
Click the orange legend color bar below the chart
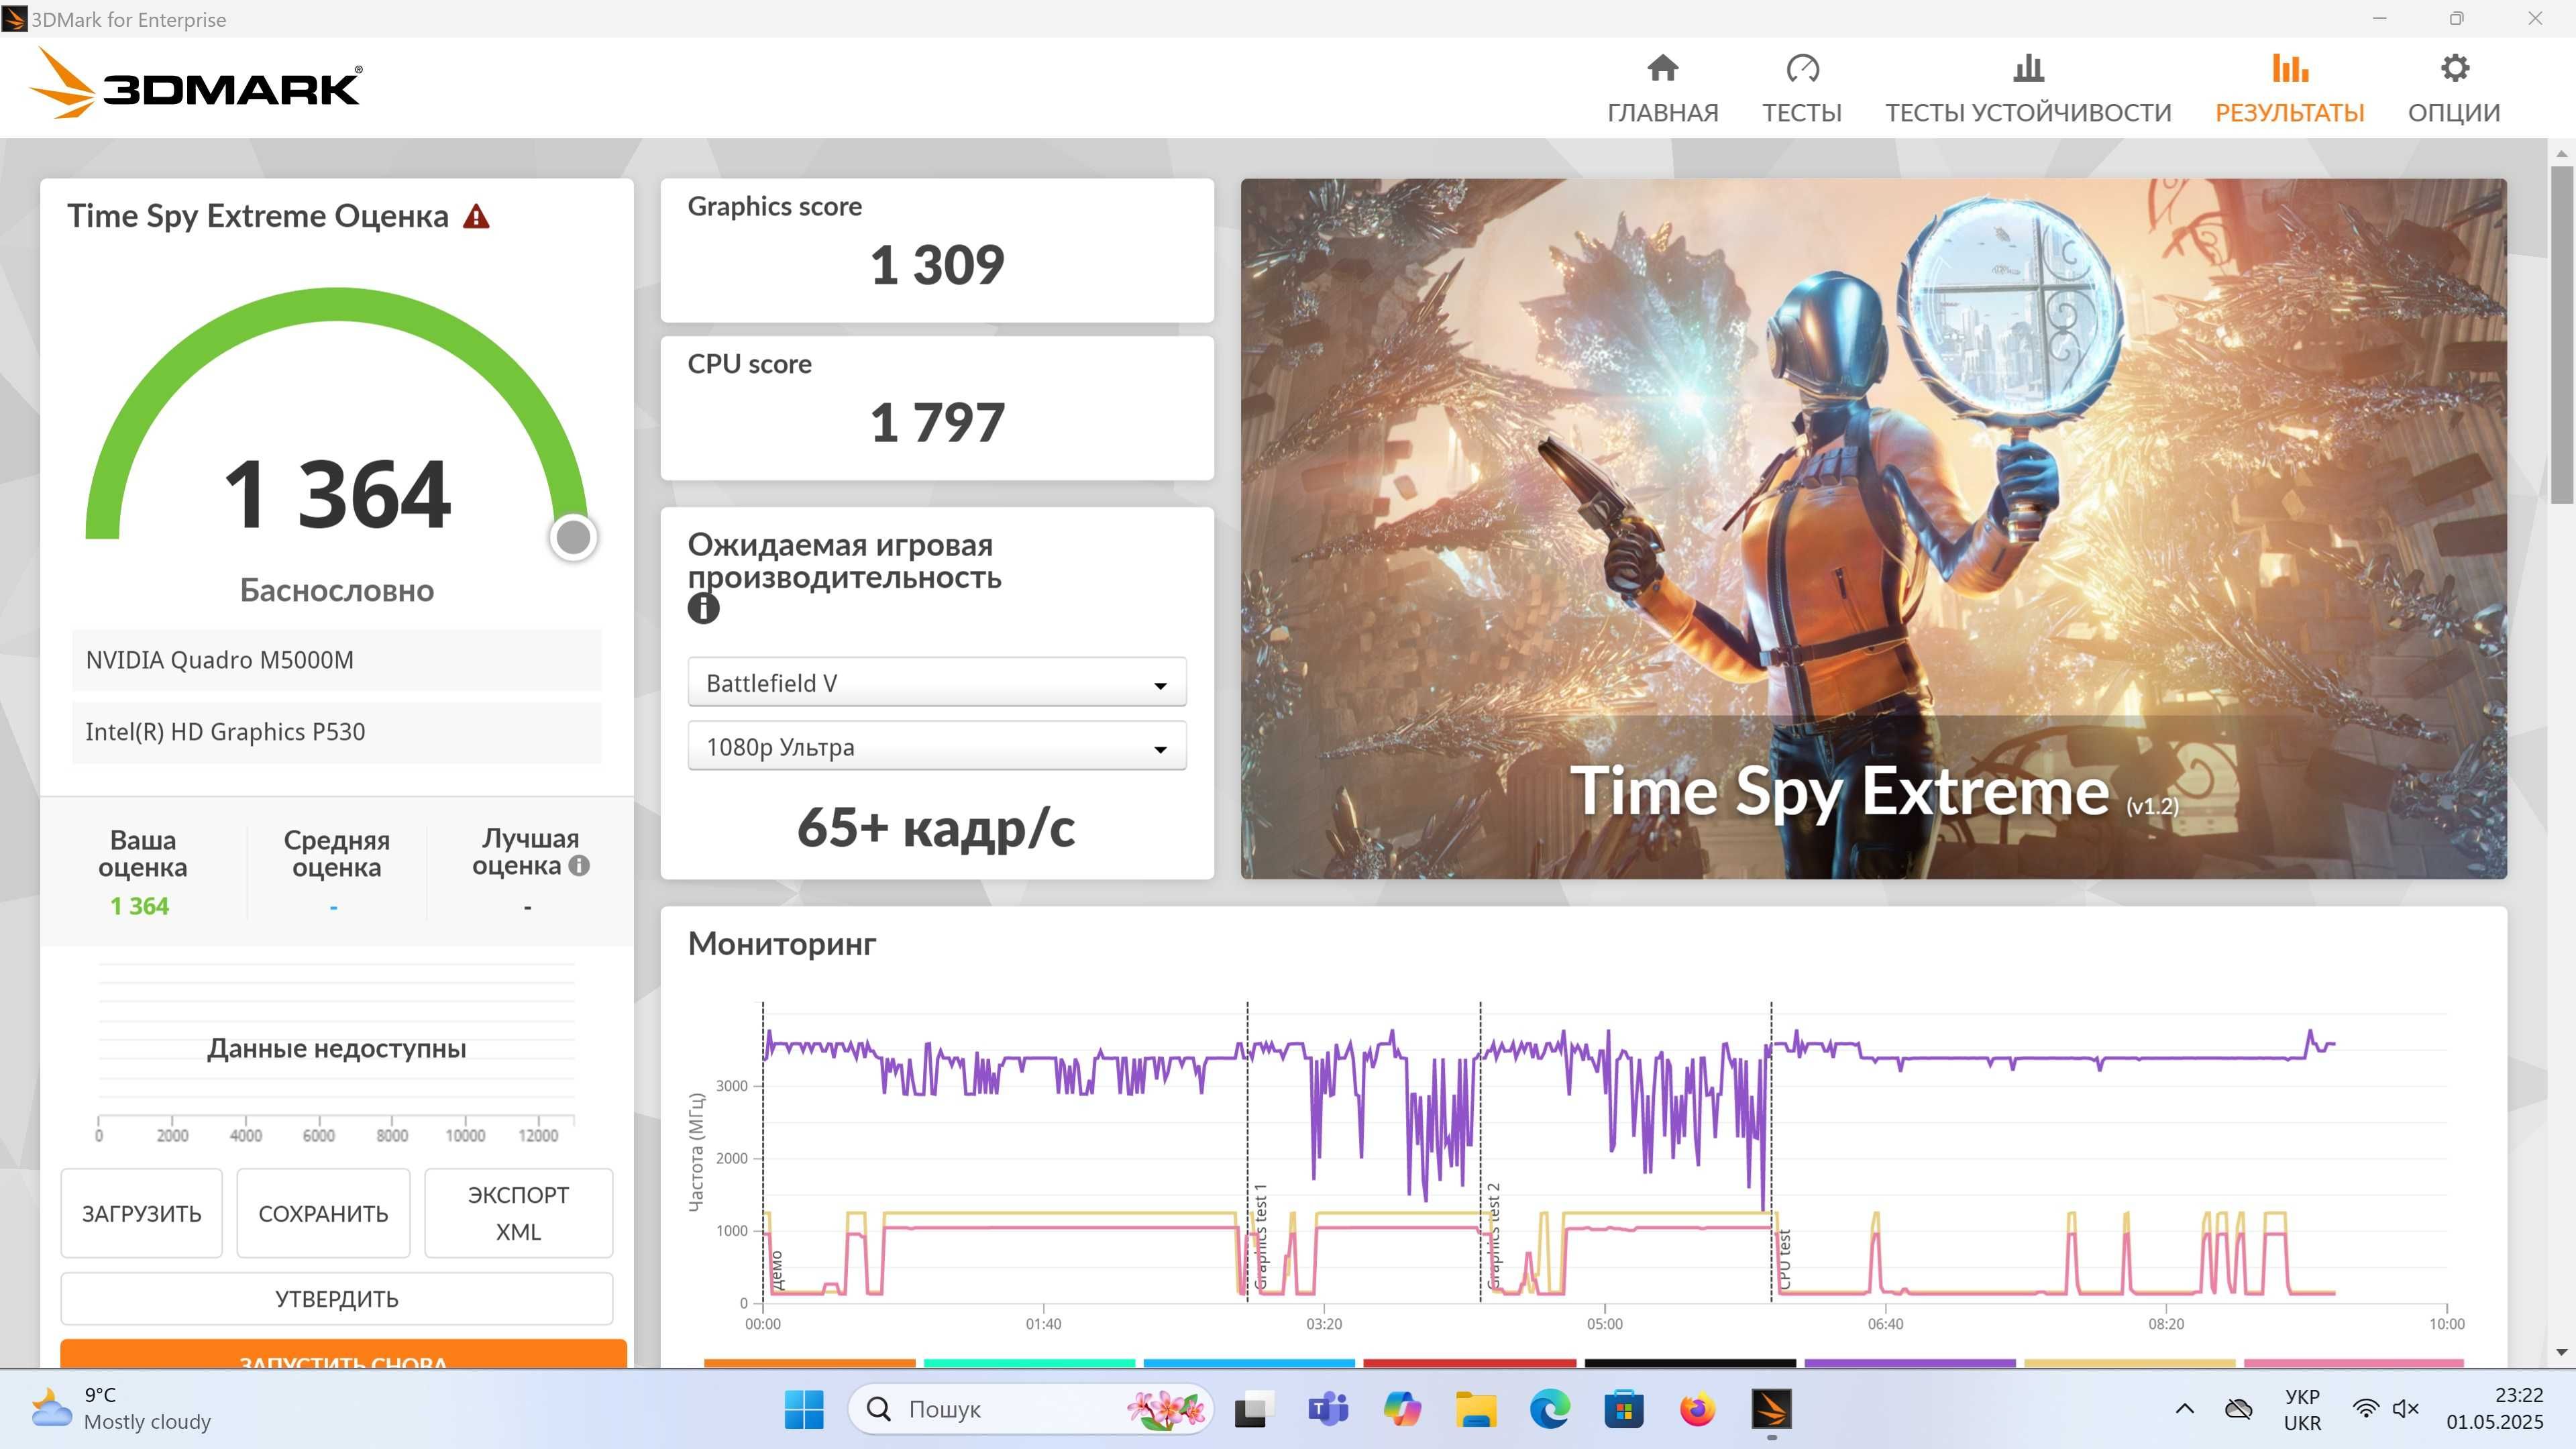(x=809, y=1363)
